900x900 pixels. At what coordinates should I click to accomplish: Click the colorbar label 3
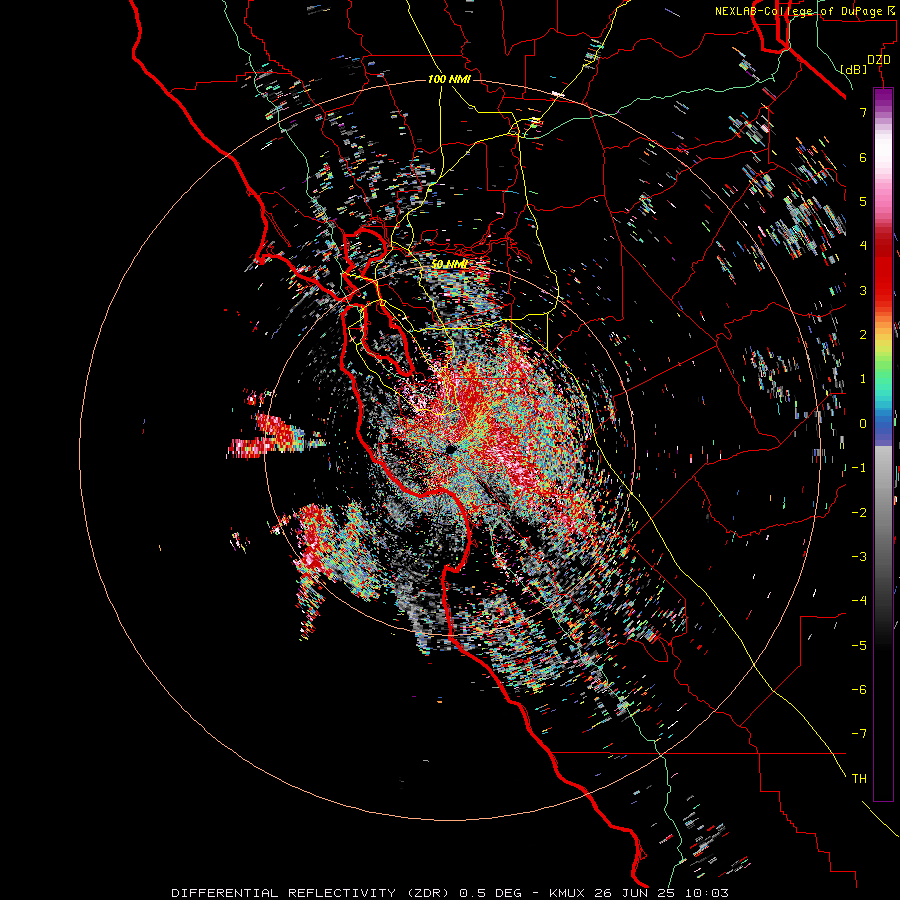(x=863, y=290)
